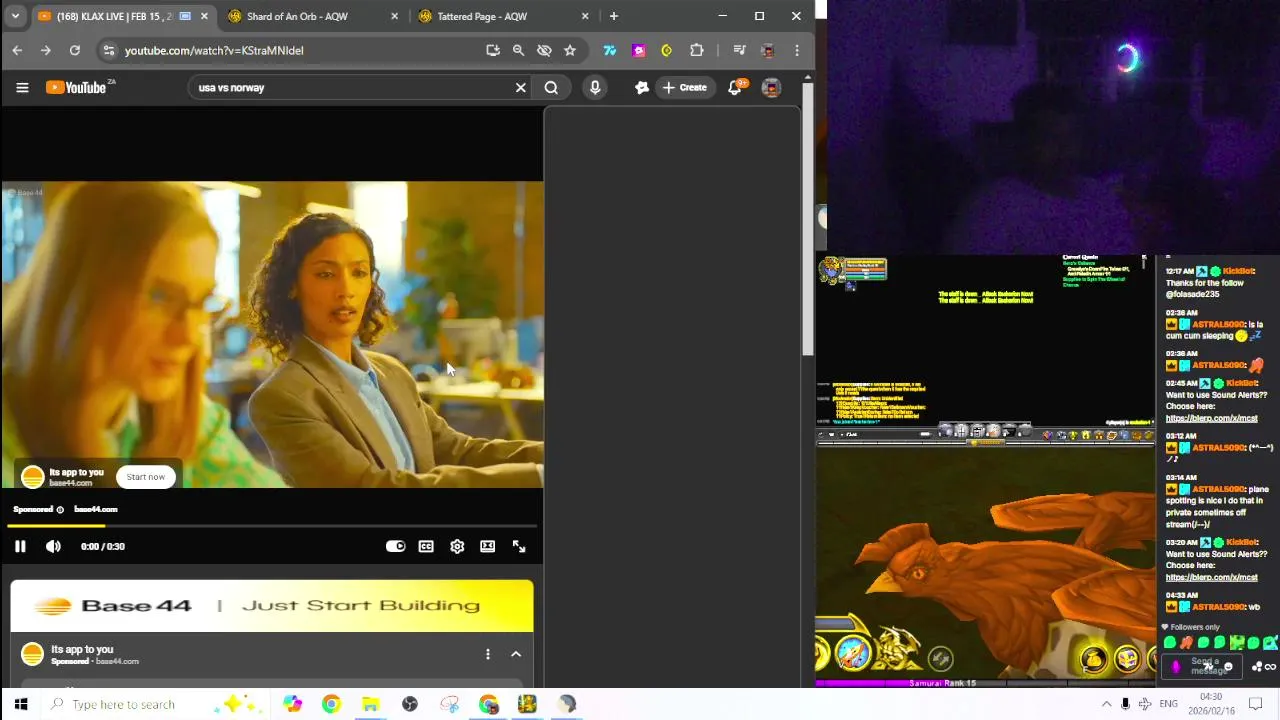Open the second blerp.com link in chat
Image resolution: width=1280 pixels, height=720 pixels.
[x=1212, y=577]
